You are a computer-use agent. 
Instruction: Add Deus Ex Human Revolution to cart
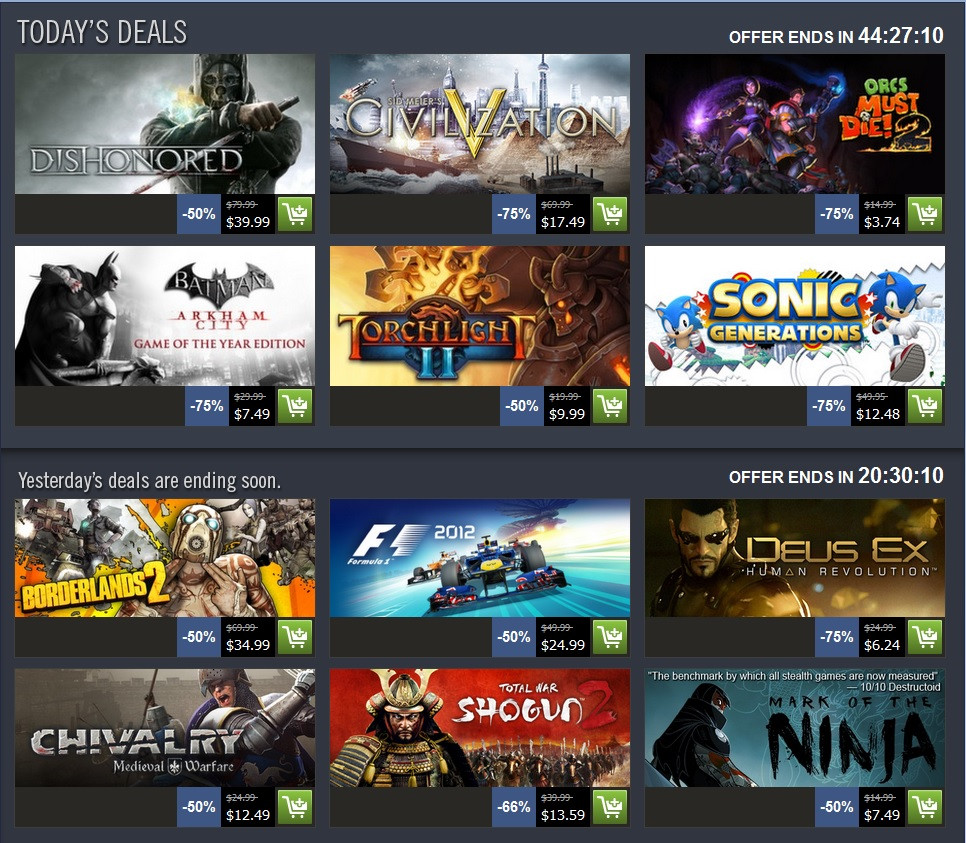coord(925,637)
